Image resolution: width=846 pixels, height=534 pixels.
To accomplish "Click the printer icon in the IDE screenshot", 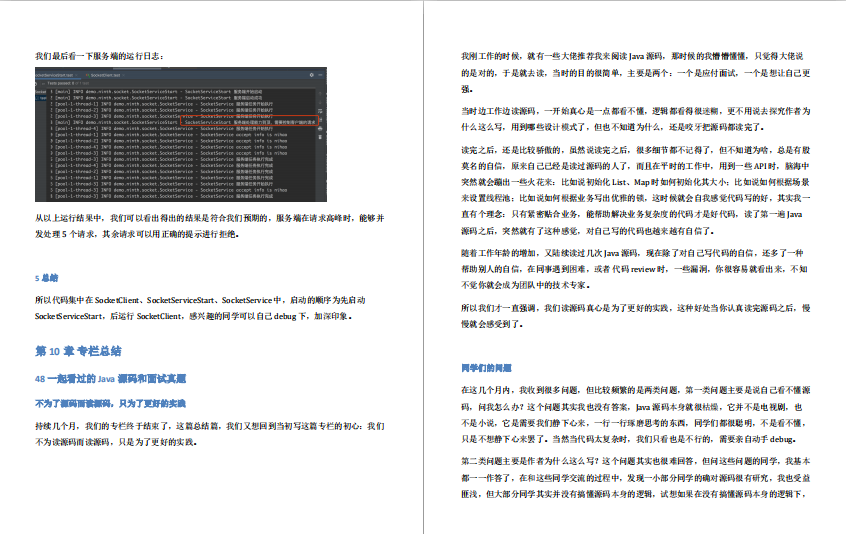I will (x=320, y=129).
